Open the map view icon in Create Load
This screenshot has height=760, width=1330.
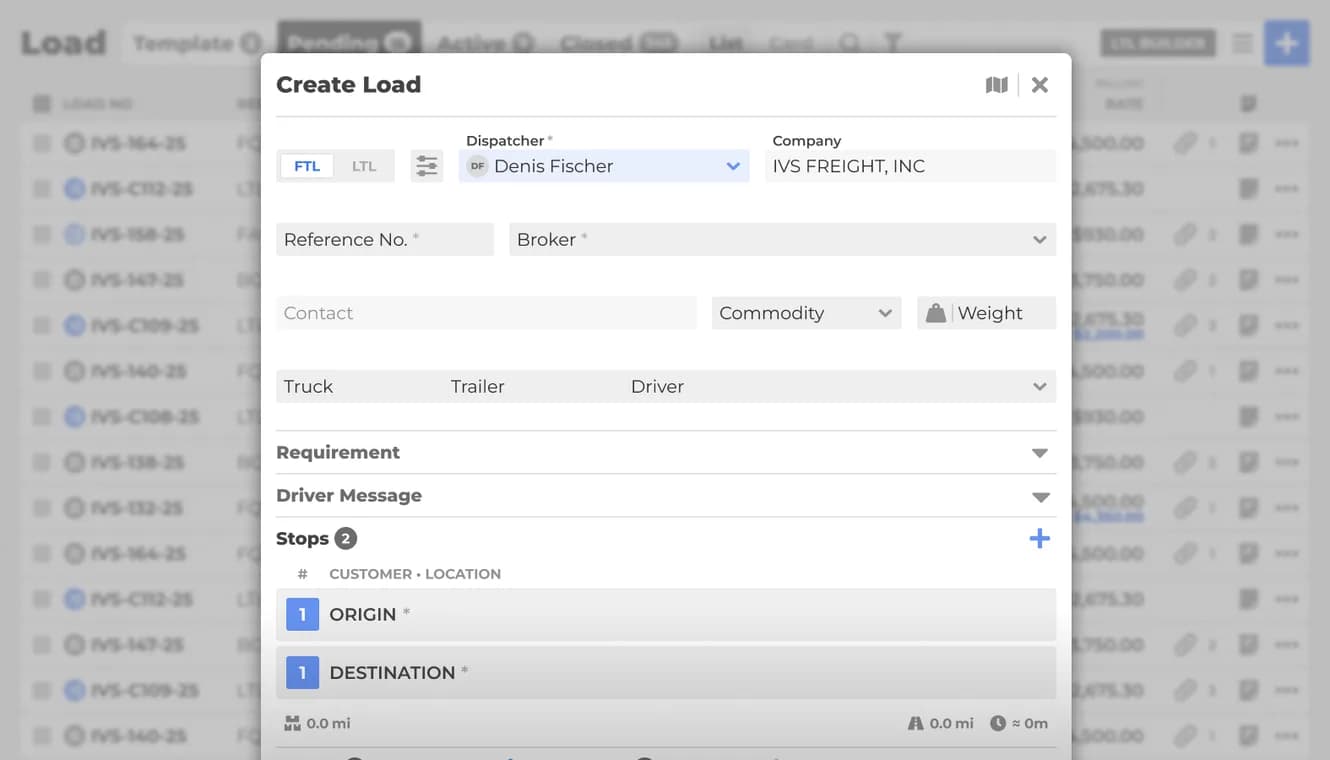[x=996, y=85]
